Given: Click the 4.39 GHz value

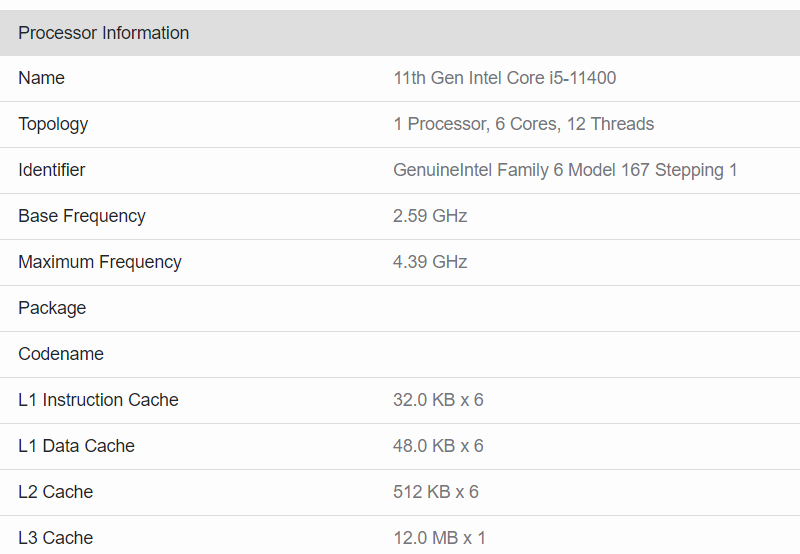Looking at the screenshot, I should tap(430, 262).
